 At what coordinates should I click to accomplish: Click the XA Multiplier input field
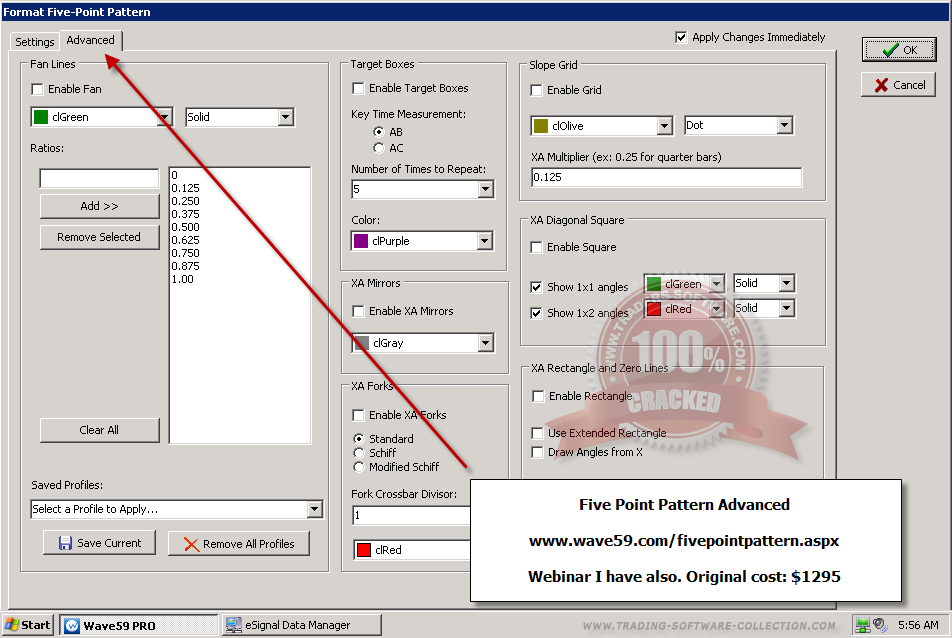pyautogui.click(x=666, y=177)
